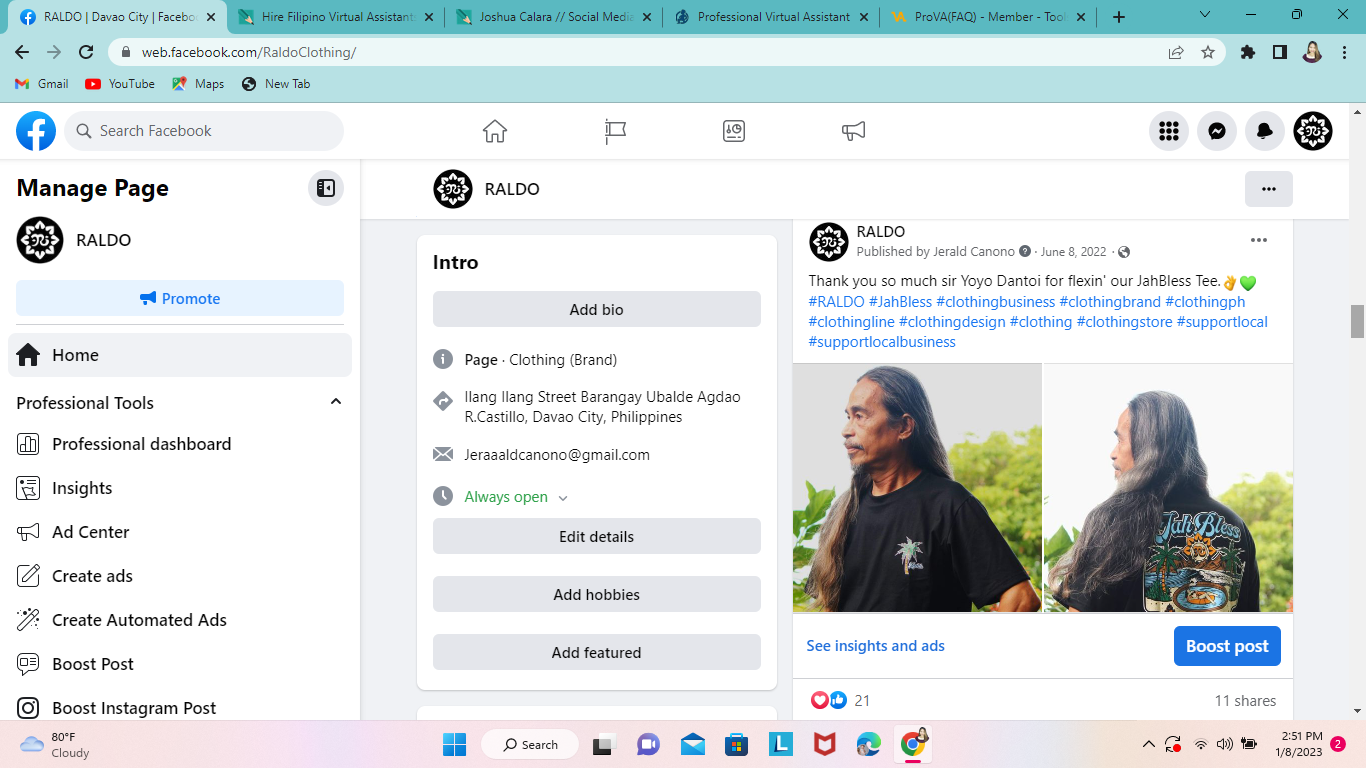This screenshot has width=1366, height=768.
Task: Click the 11 shares link
Action: point(1245,701)
